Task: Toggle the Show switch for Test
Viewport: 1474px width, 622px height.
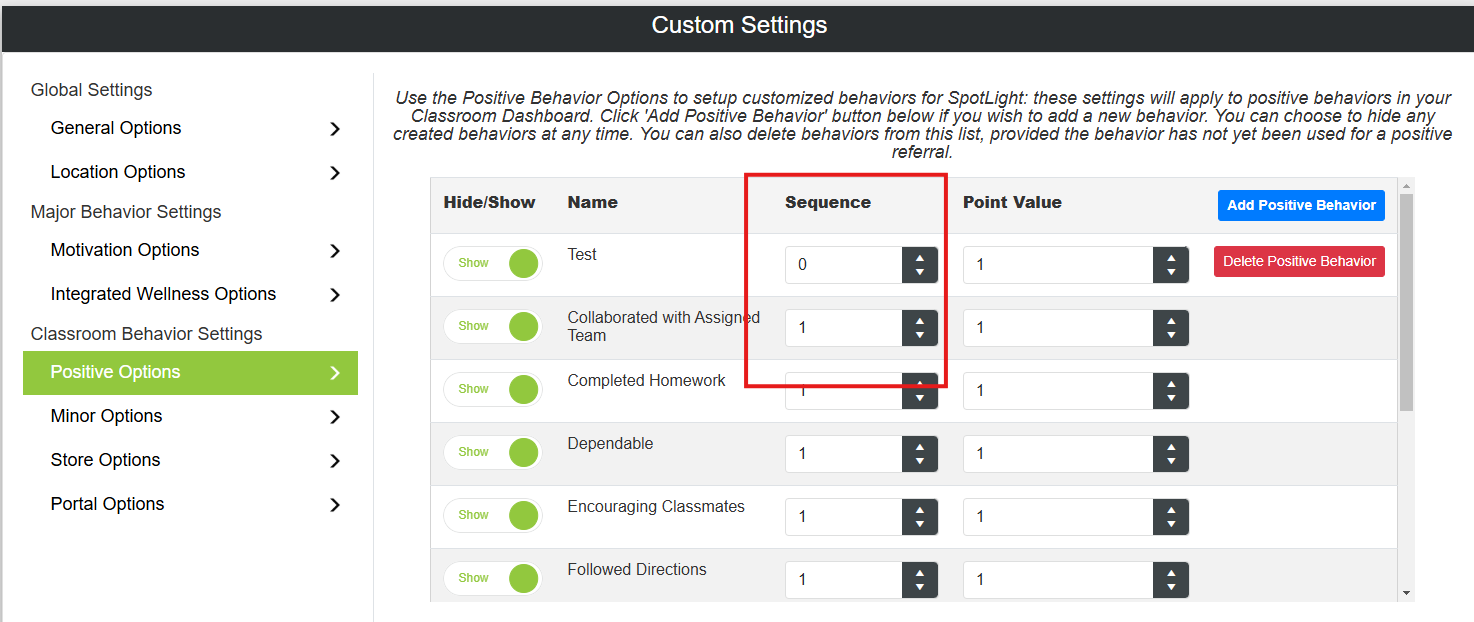Action: click(x=493, y=263)
